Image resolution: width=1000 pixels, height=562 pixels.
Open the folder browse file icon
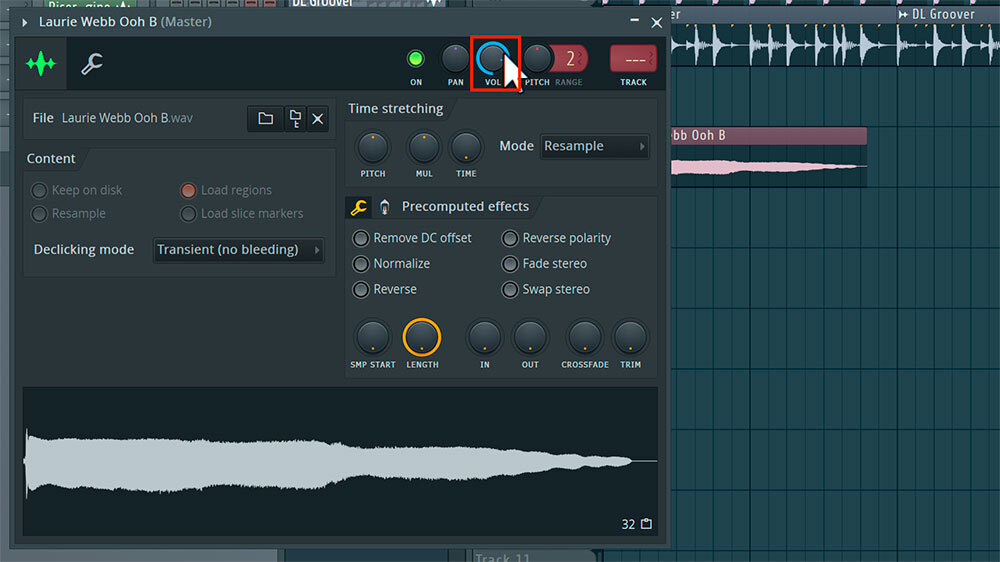pos(265,119)
